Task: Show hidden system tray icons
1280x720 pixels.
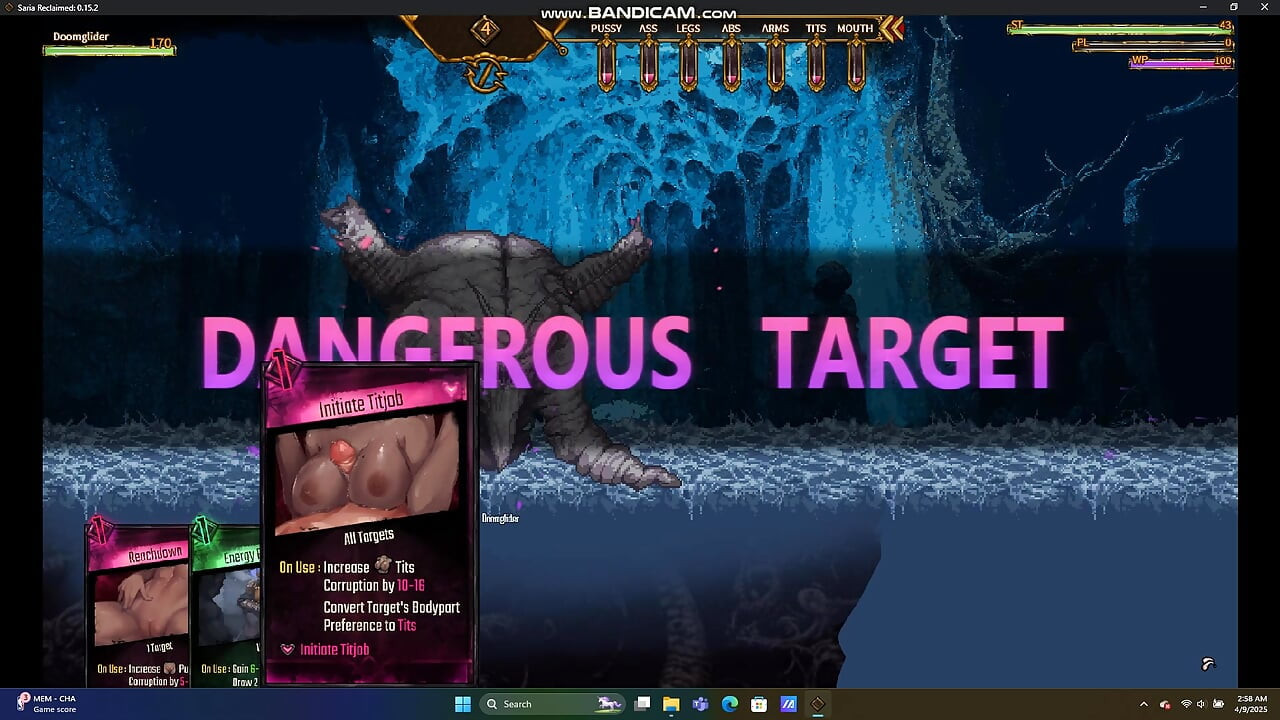Action: pos(1144,704)
